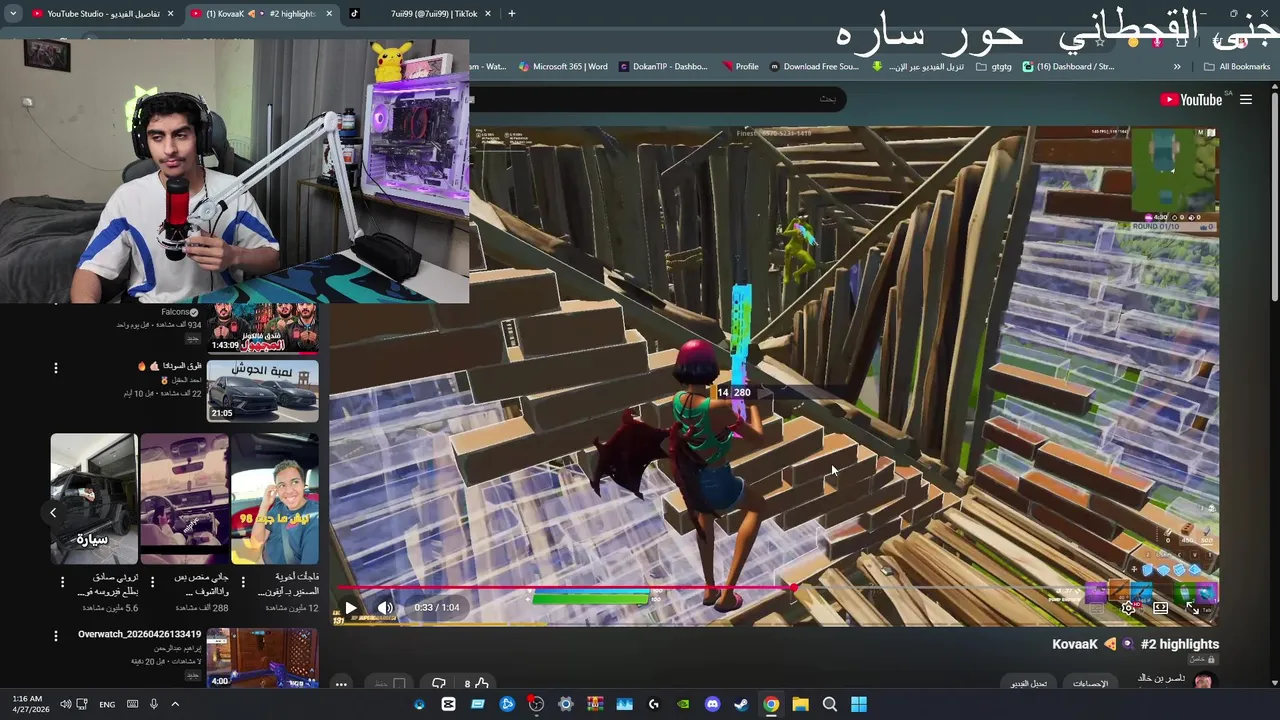Open (16) Dashboard / Str... bookmark

[1067, 67]
